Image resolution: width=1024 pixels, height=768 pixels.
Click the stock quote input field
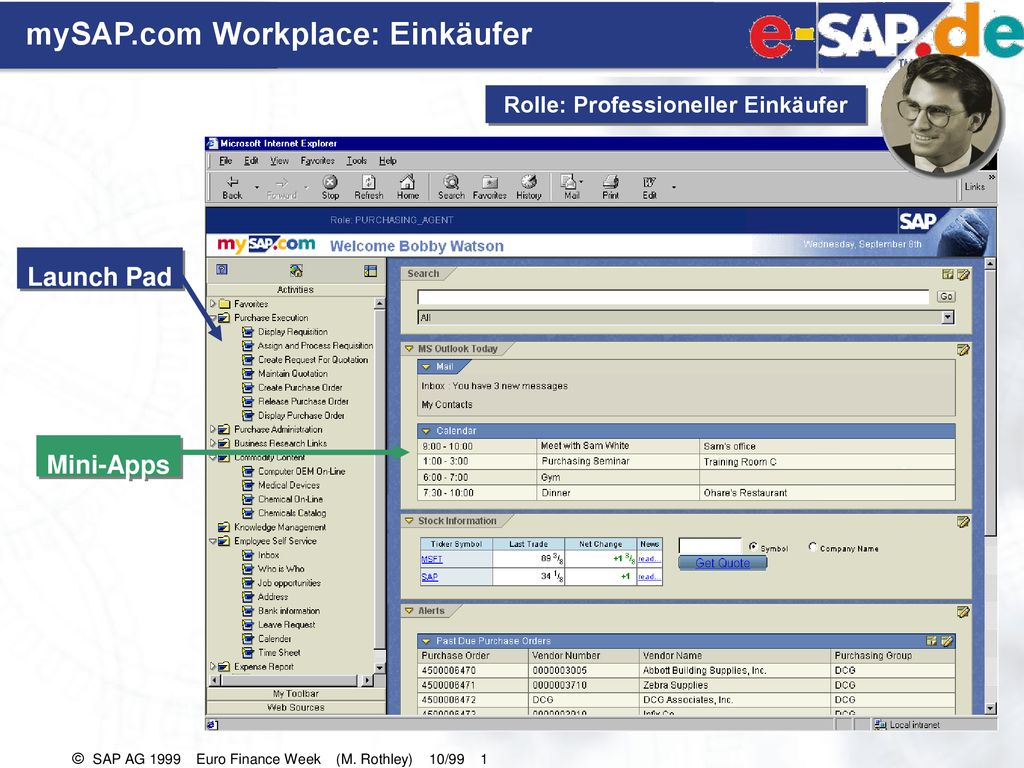tap(711, 545)
